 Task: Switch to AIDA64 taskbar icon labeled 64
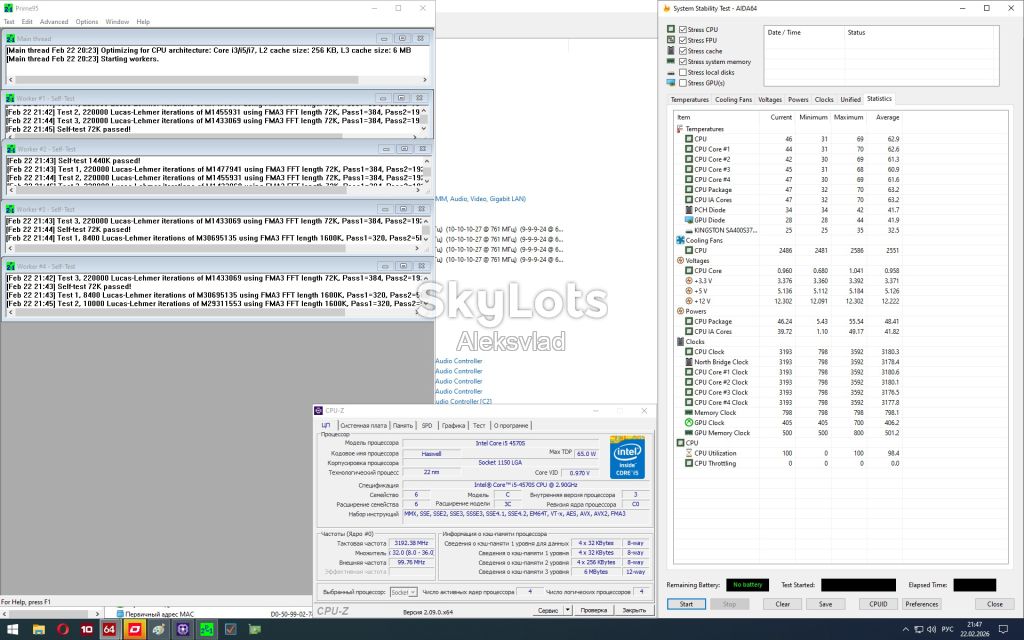point(109,630)
